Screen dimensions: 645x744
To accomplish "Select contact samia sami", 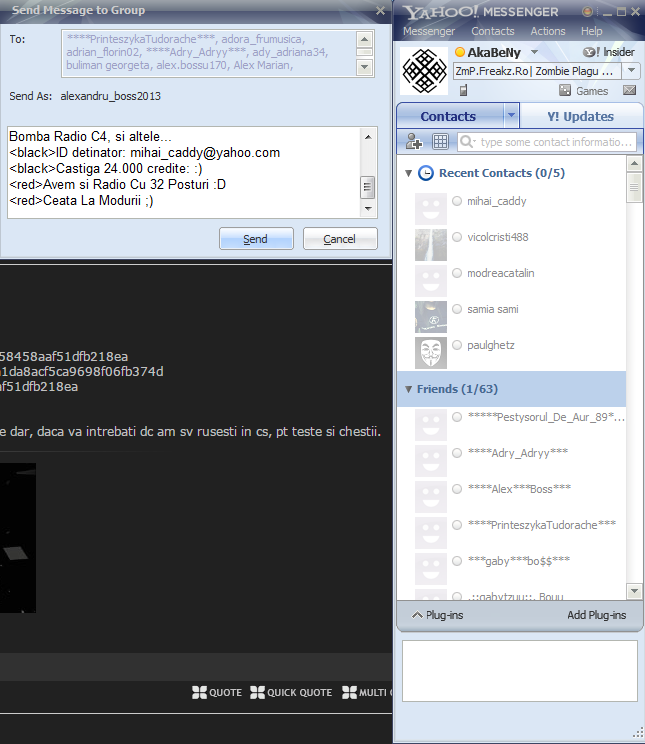I will pos(493,309).
